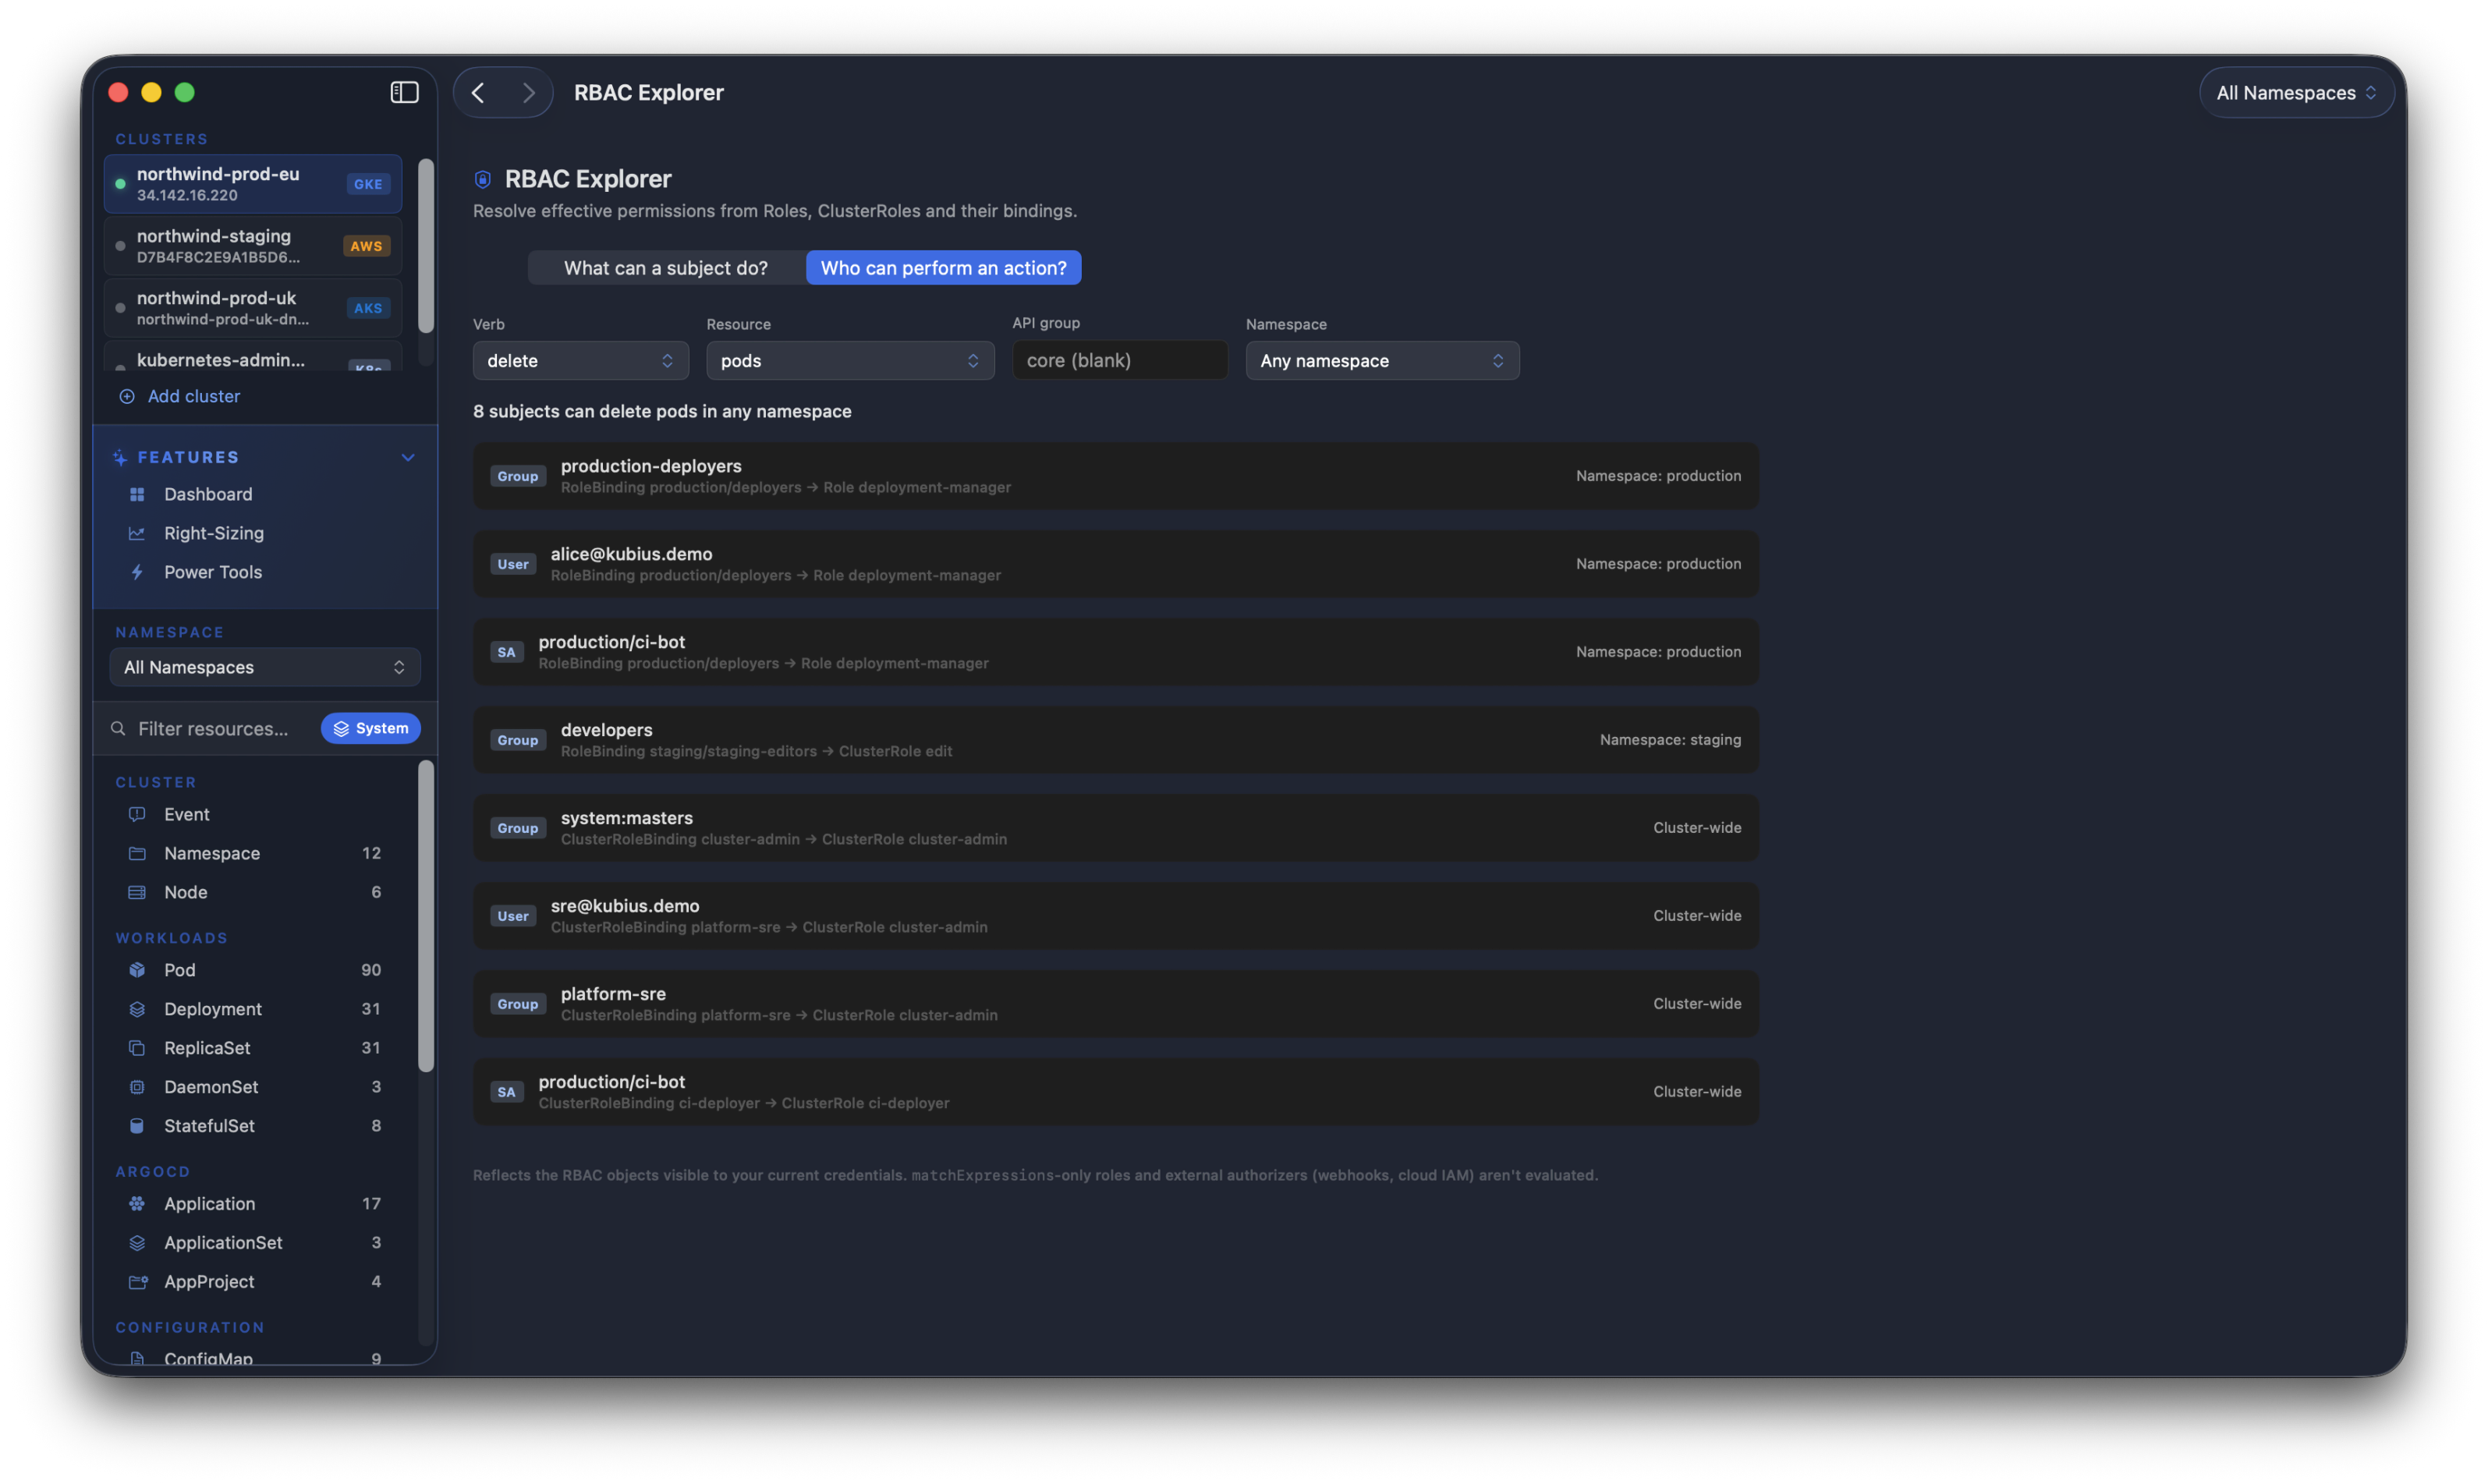Click the Filter resources input field
This screenshot has height=1484, width=2488.
pyautogui.click(x=213, y=728)
